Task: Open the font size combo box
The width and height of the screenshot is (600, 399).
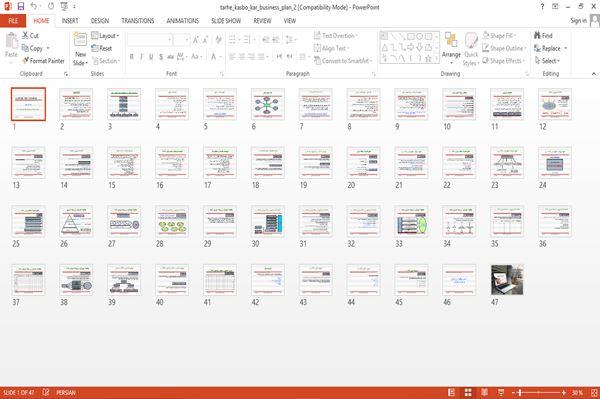Action: point(181,39)
